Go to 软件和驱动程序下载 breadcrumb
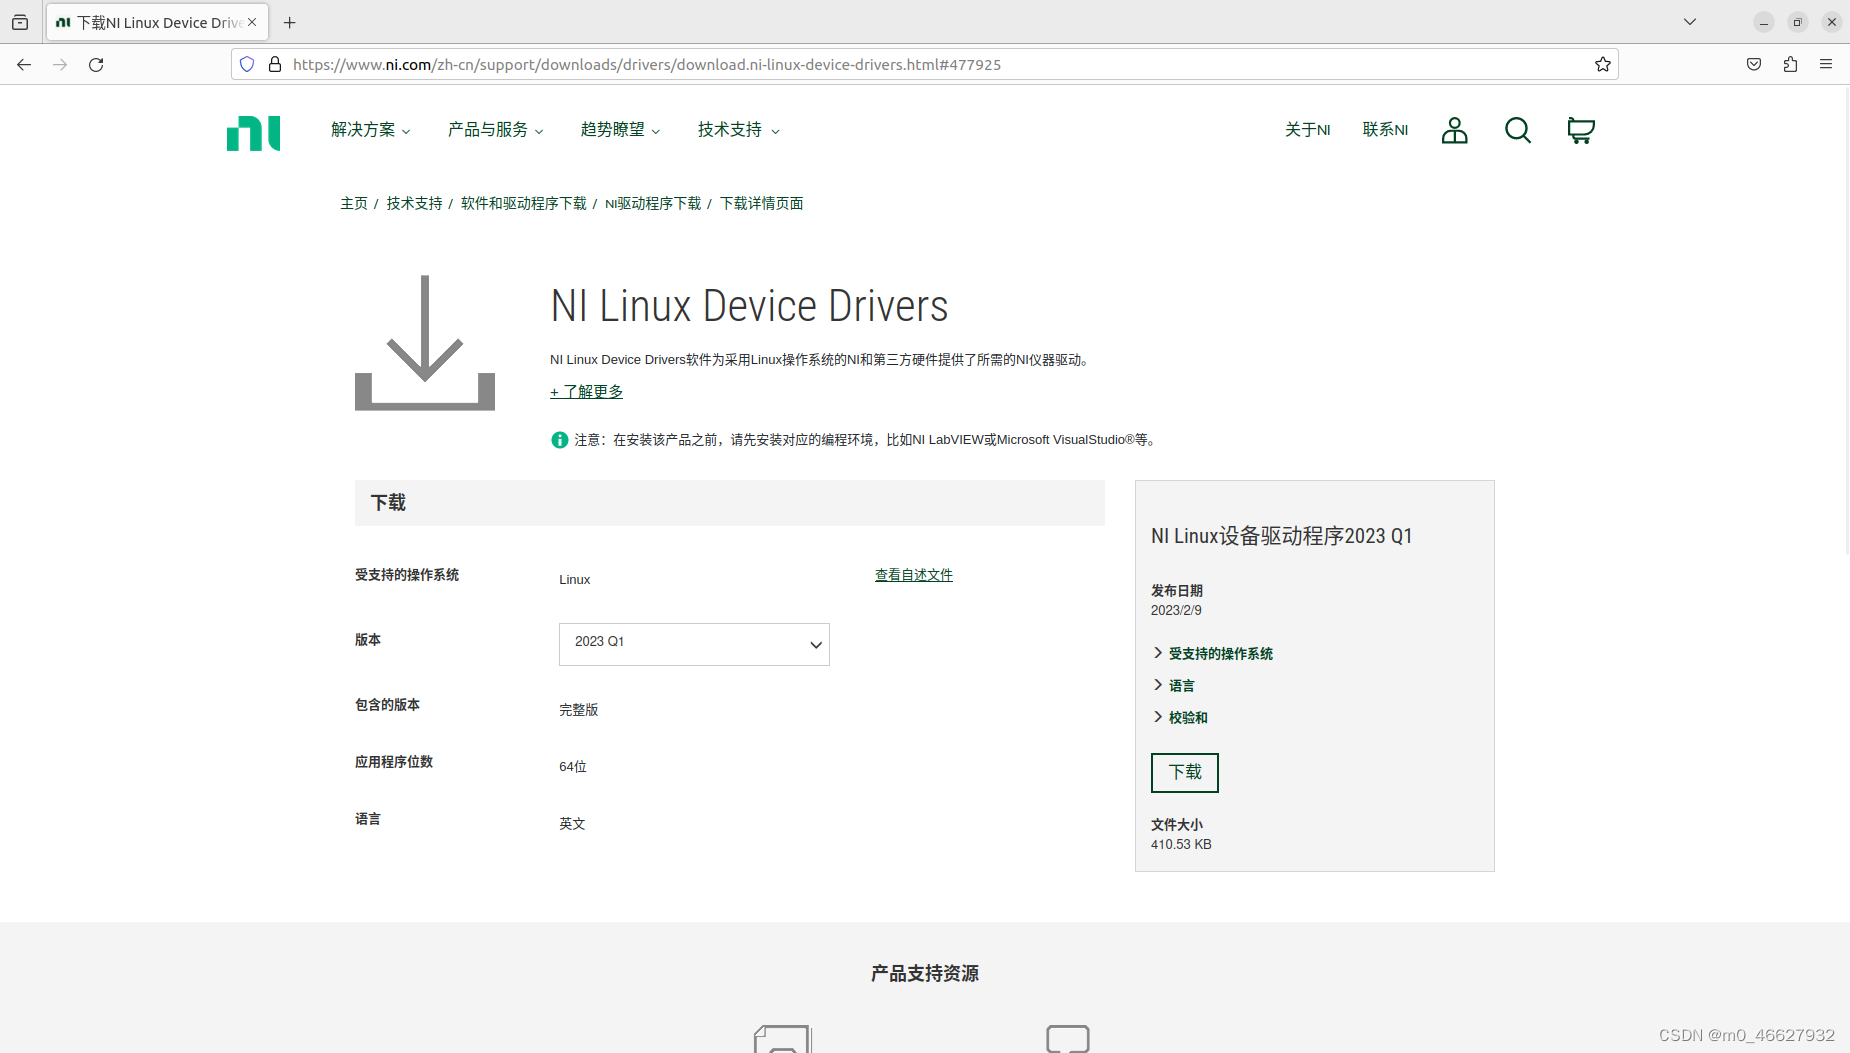 [x=524, y=203]
